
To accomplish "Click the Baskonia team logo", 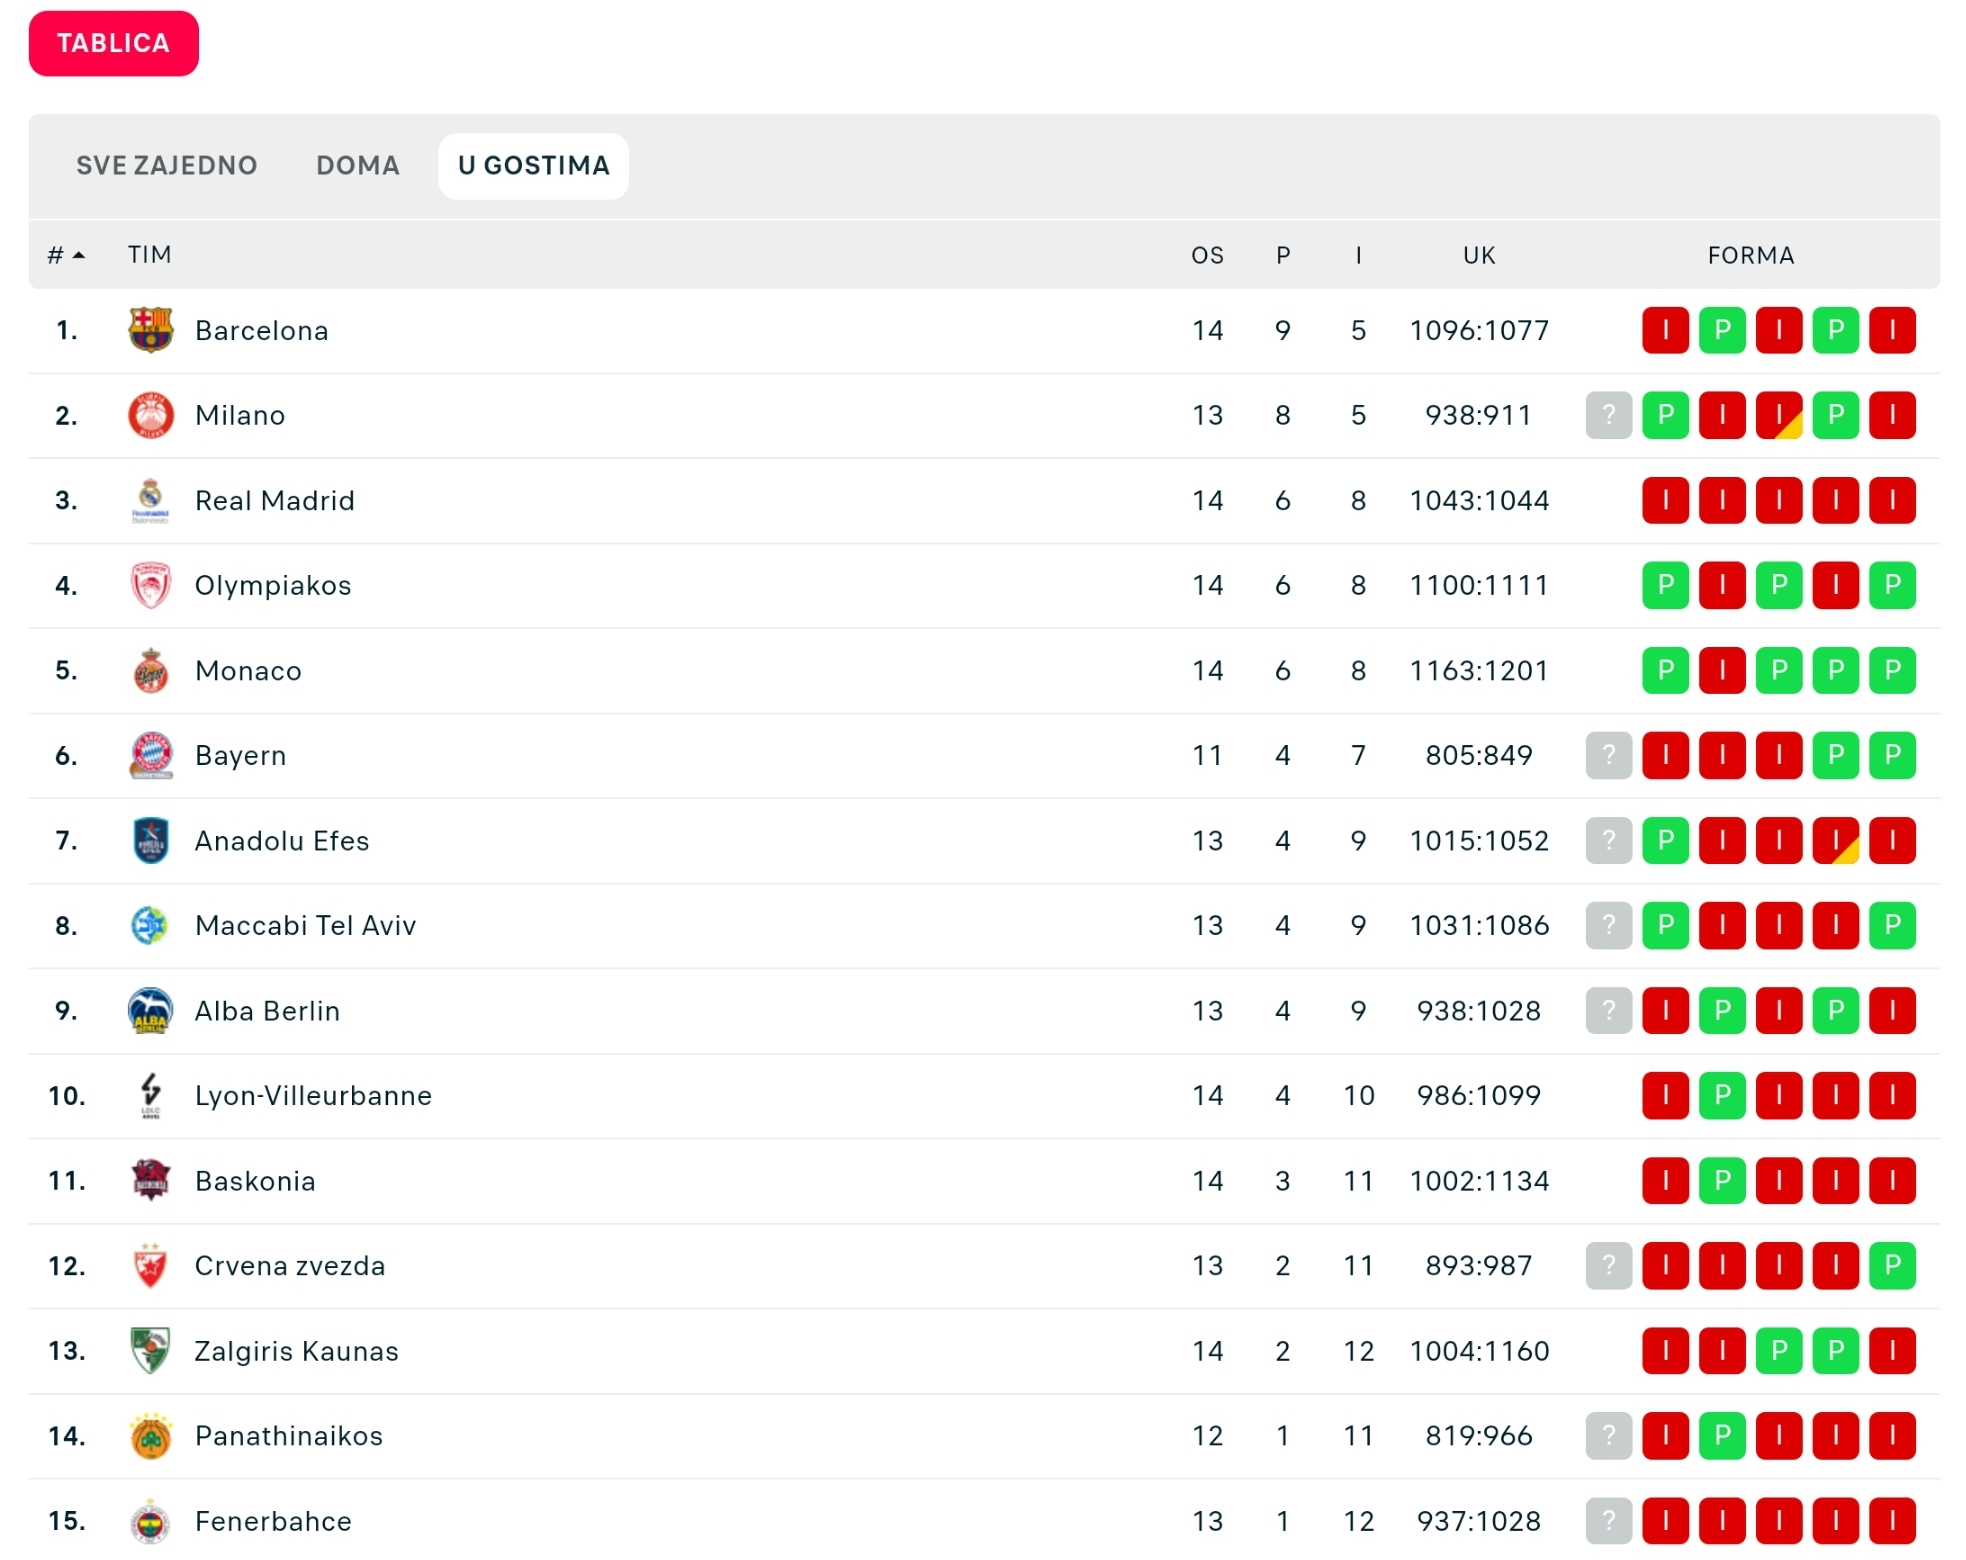I will tap(151, 1180).
